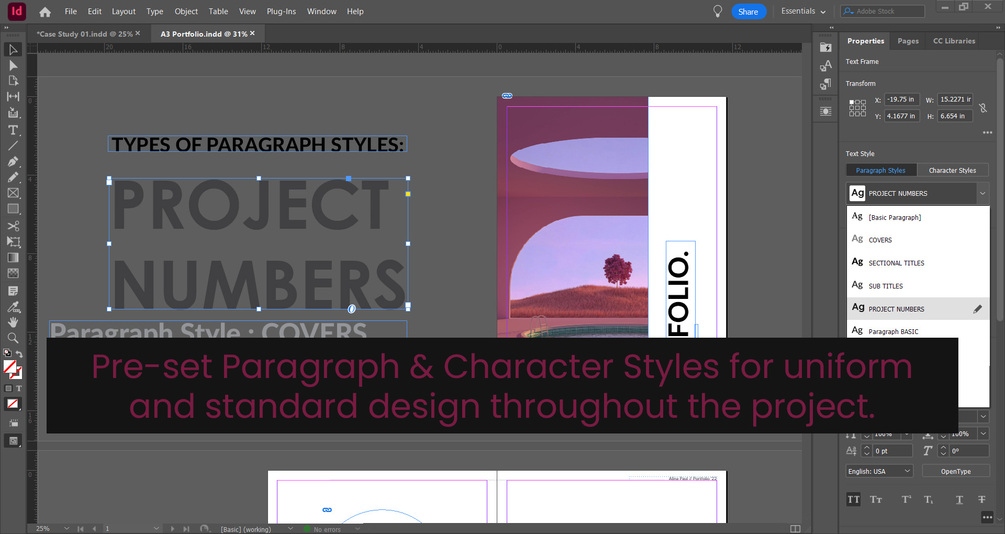Select the Direct Selection tool
The height and width of the screenshot is (534, 1005).
(13, 65)
